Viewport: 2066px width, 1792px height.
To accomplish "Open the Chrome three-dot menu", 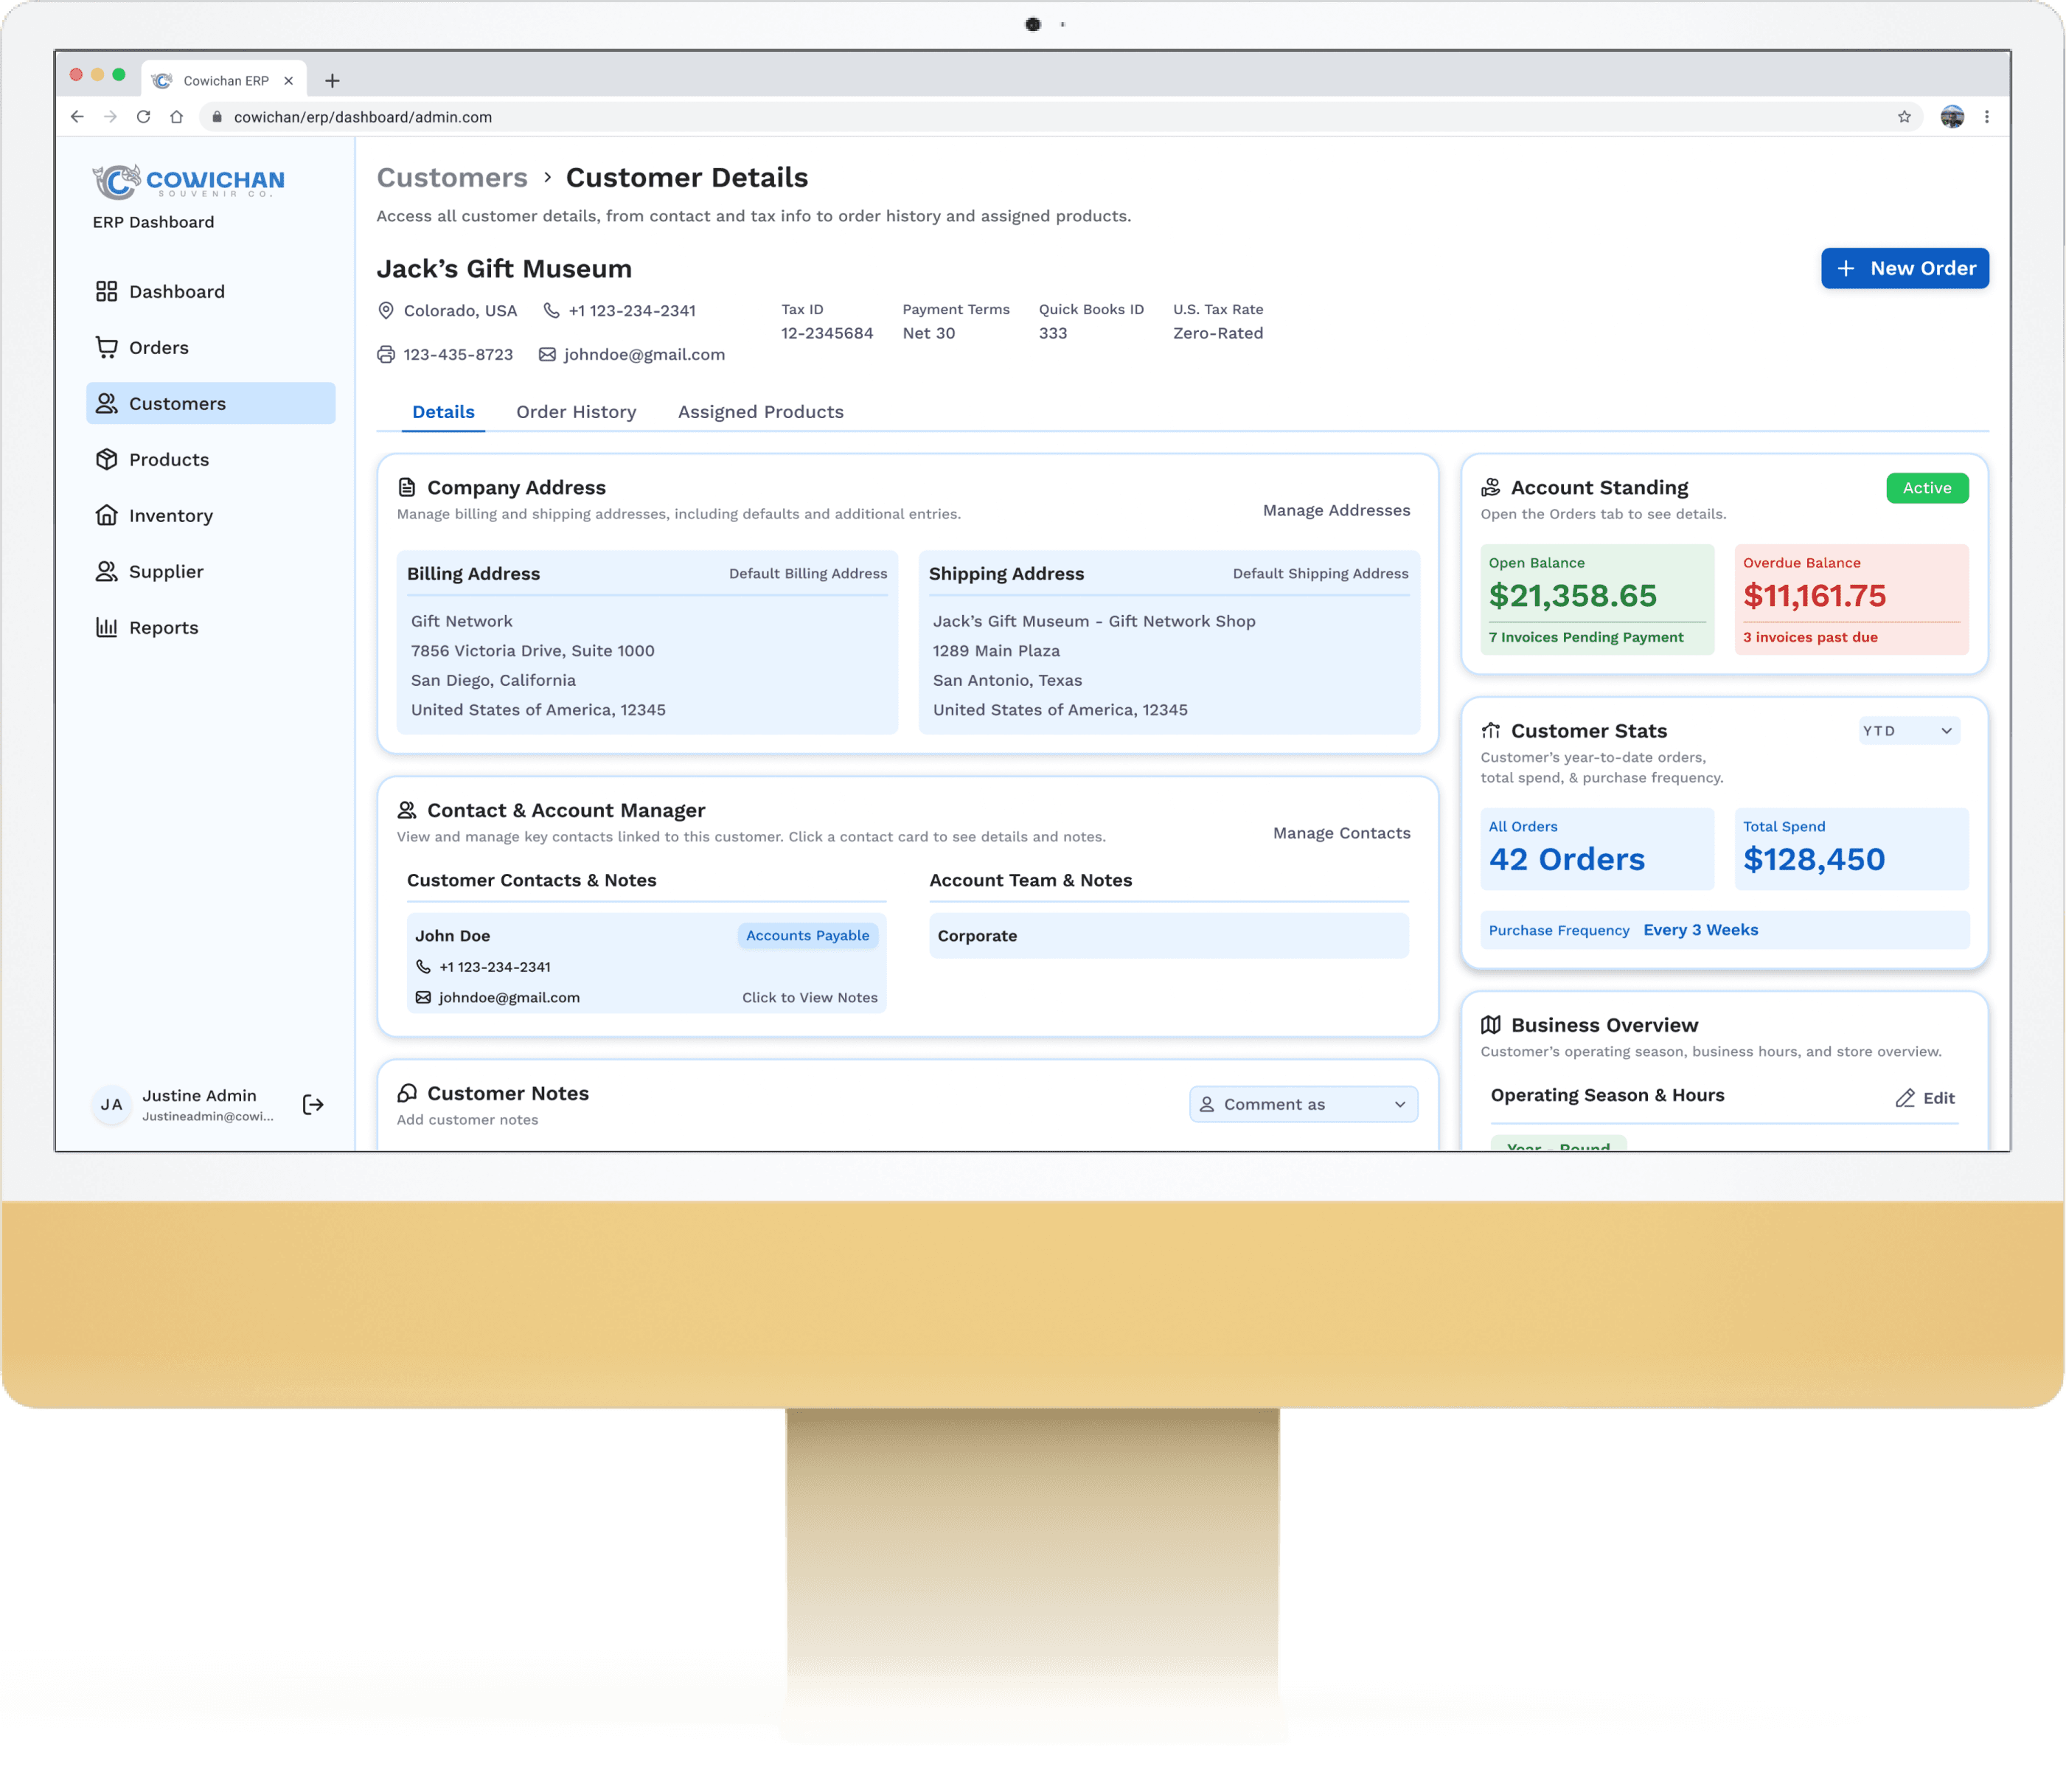I will pyautogui.click(x=1986, y=117).
